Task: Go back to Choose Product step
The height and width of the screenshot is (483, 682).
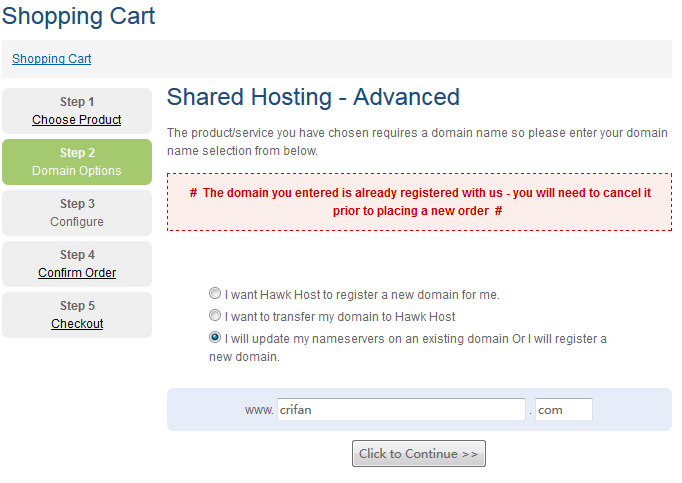Action: coord(77,120)
